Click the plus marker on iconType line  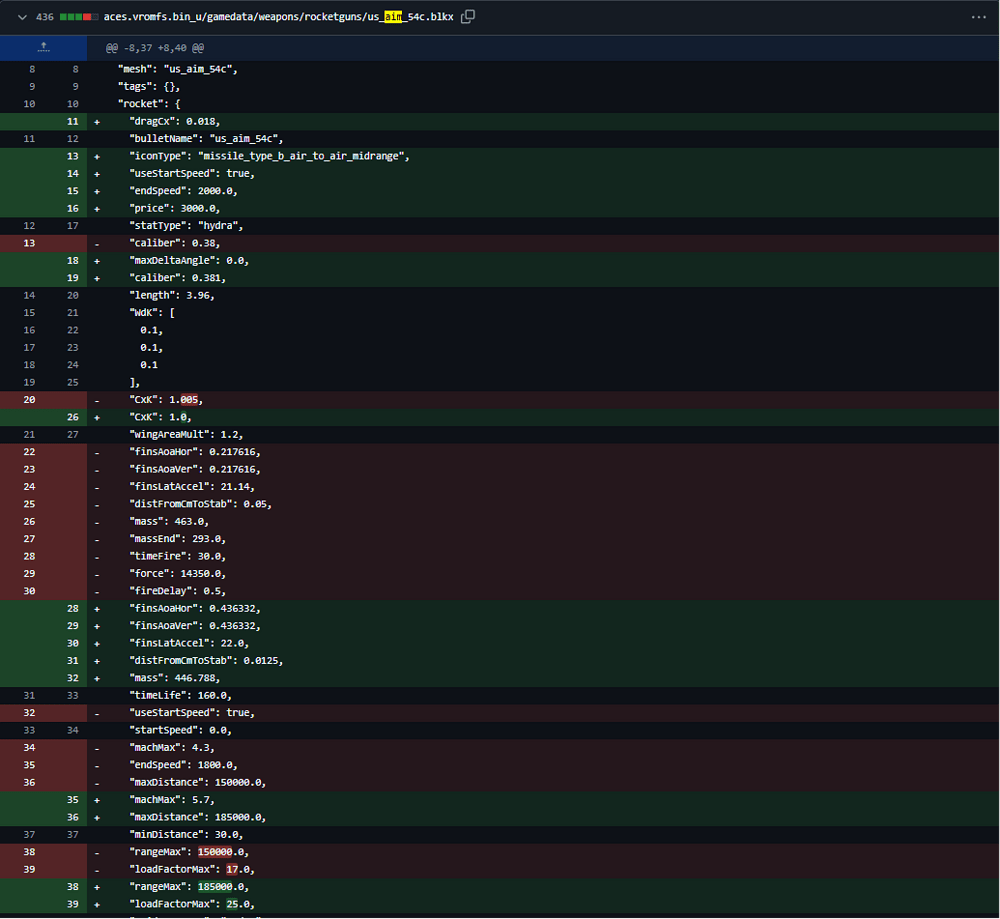[97, 156]
